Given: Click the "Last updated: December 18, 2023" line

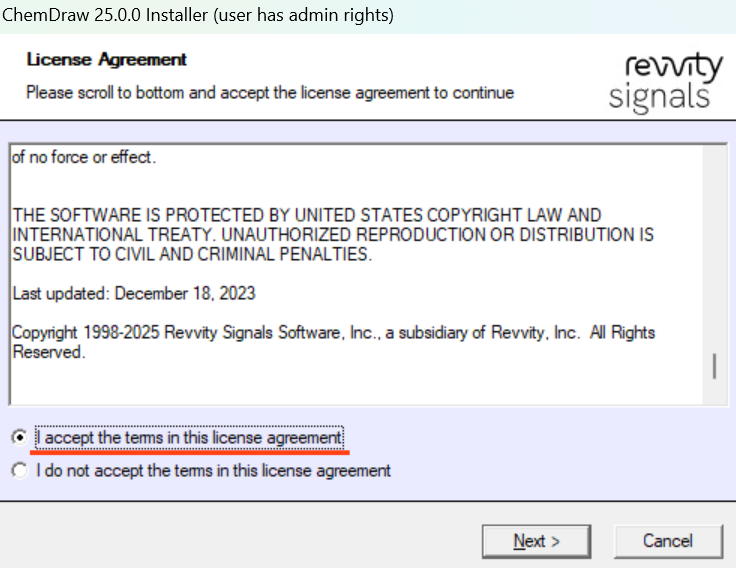Looking at the screenshot, I should coord(134,293).
